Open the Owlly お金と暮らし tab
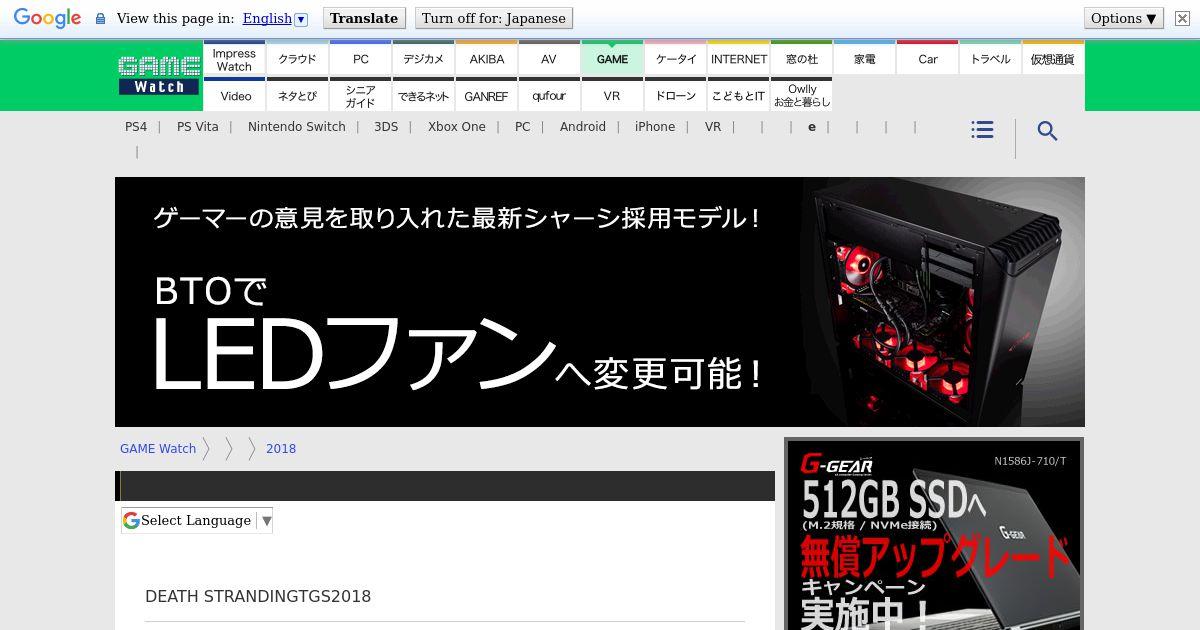1200x630 pixels. 801,95
